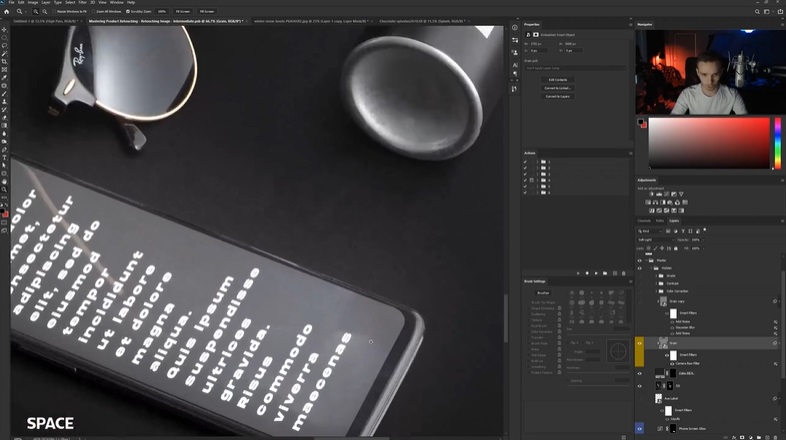Open the layer Kind filter dropdown
786x440 pixels.
[650, 231]
